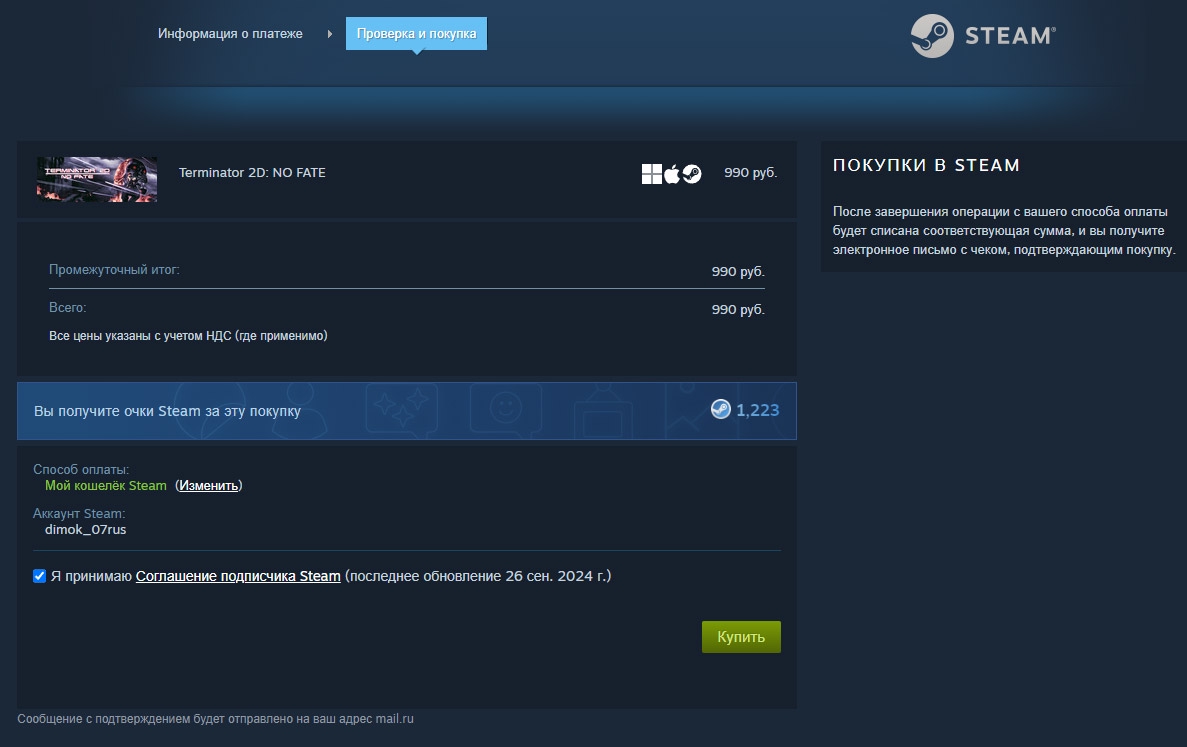Click the Всего total label

(x=67, y=307)
